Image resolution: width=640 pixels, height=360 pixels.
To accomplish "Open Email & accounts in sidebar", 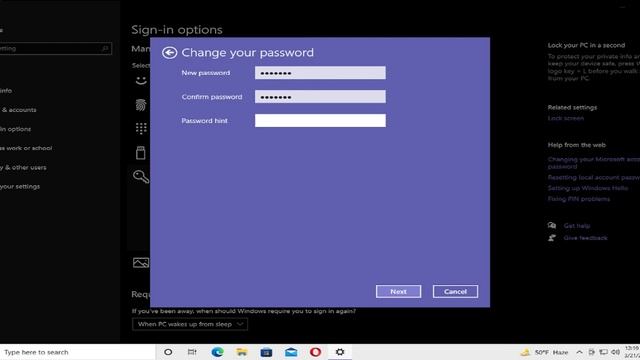I will [x=18, y=110].
